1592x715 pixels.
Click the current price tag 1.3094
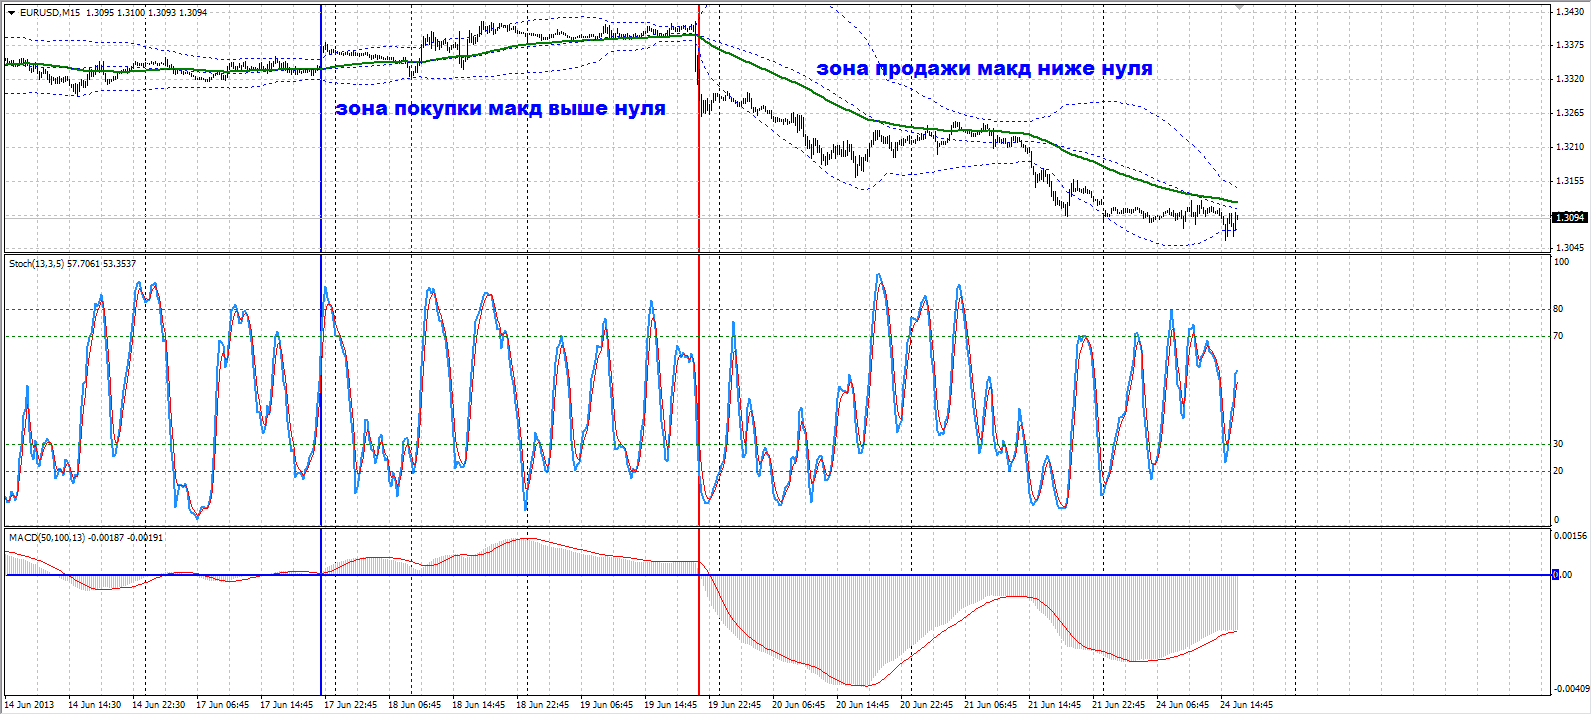(x=1569, y=217)
